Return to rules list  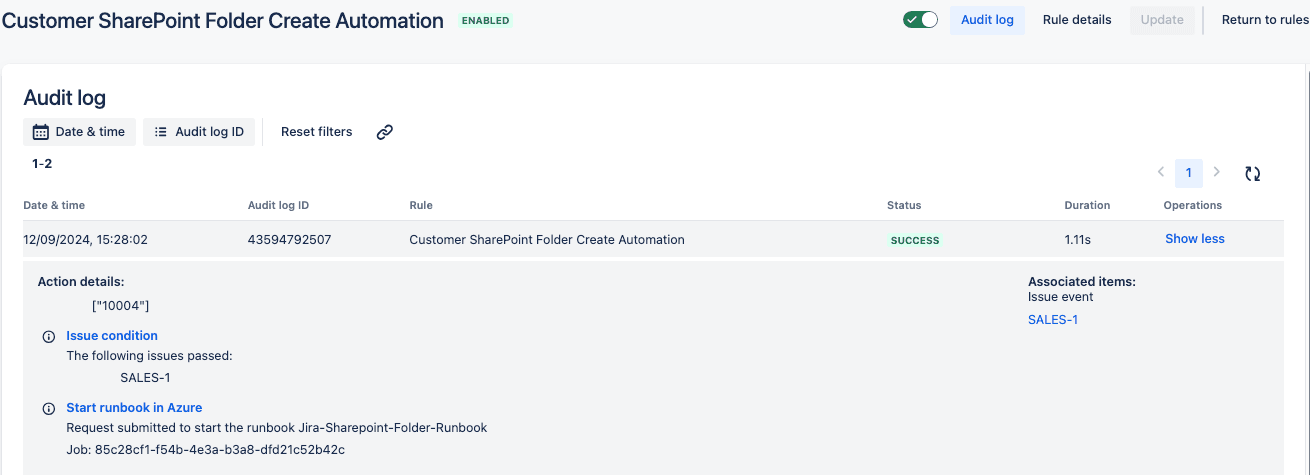click(1265, 20)
